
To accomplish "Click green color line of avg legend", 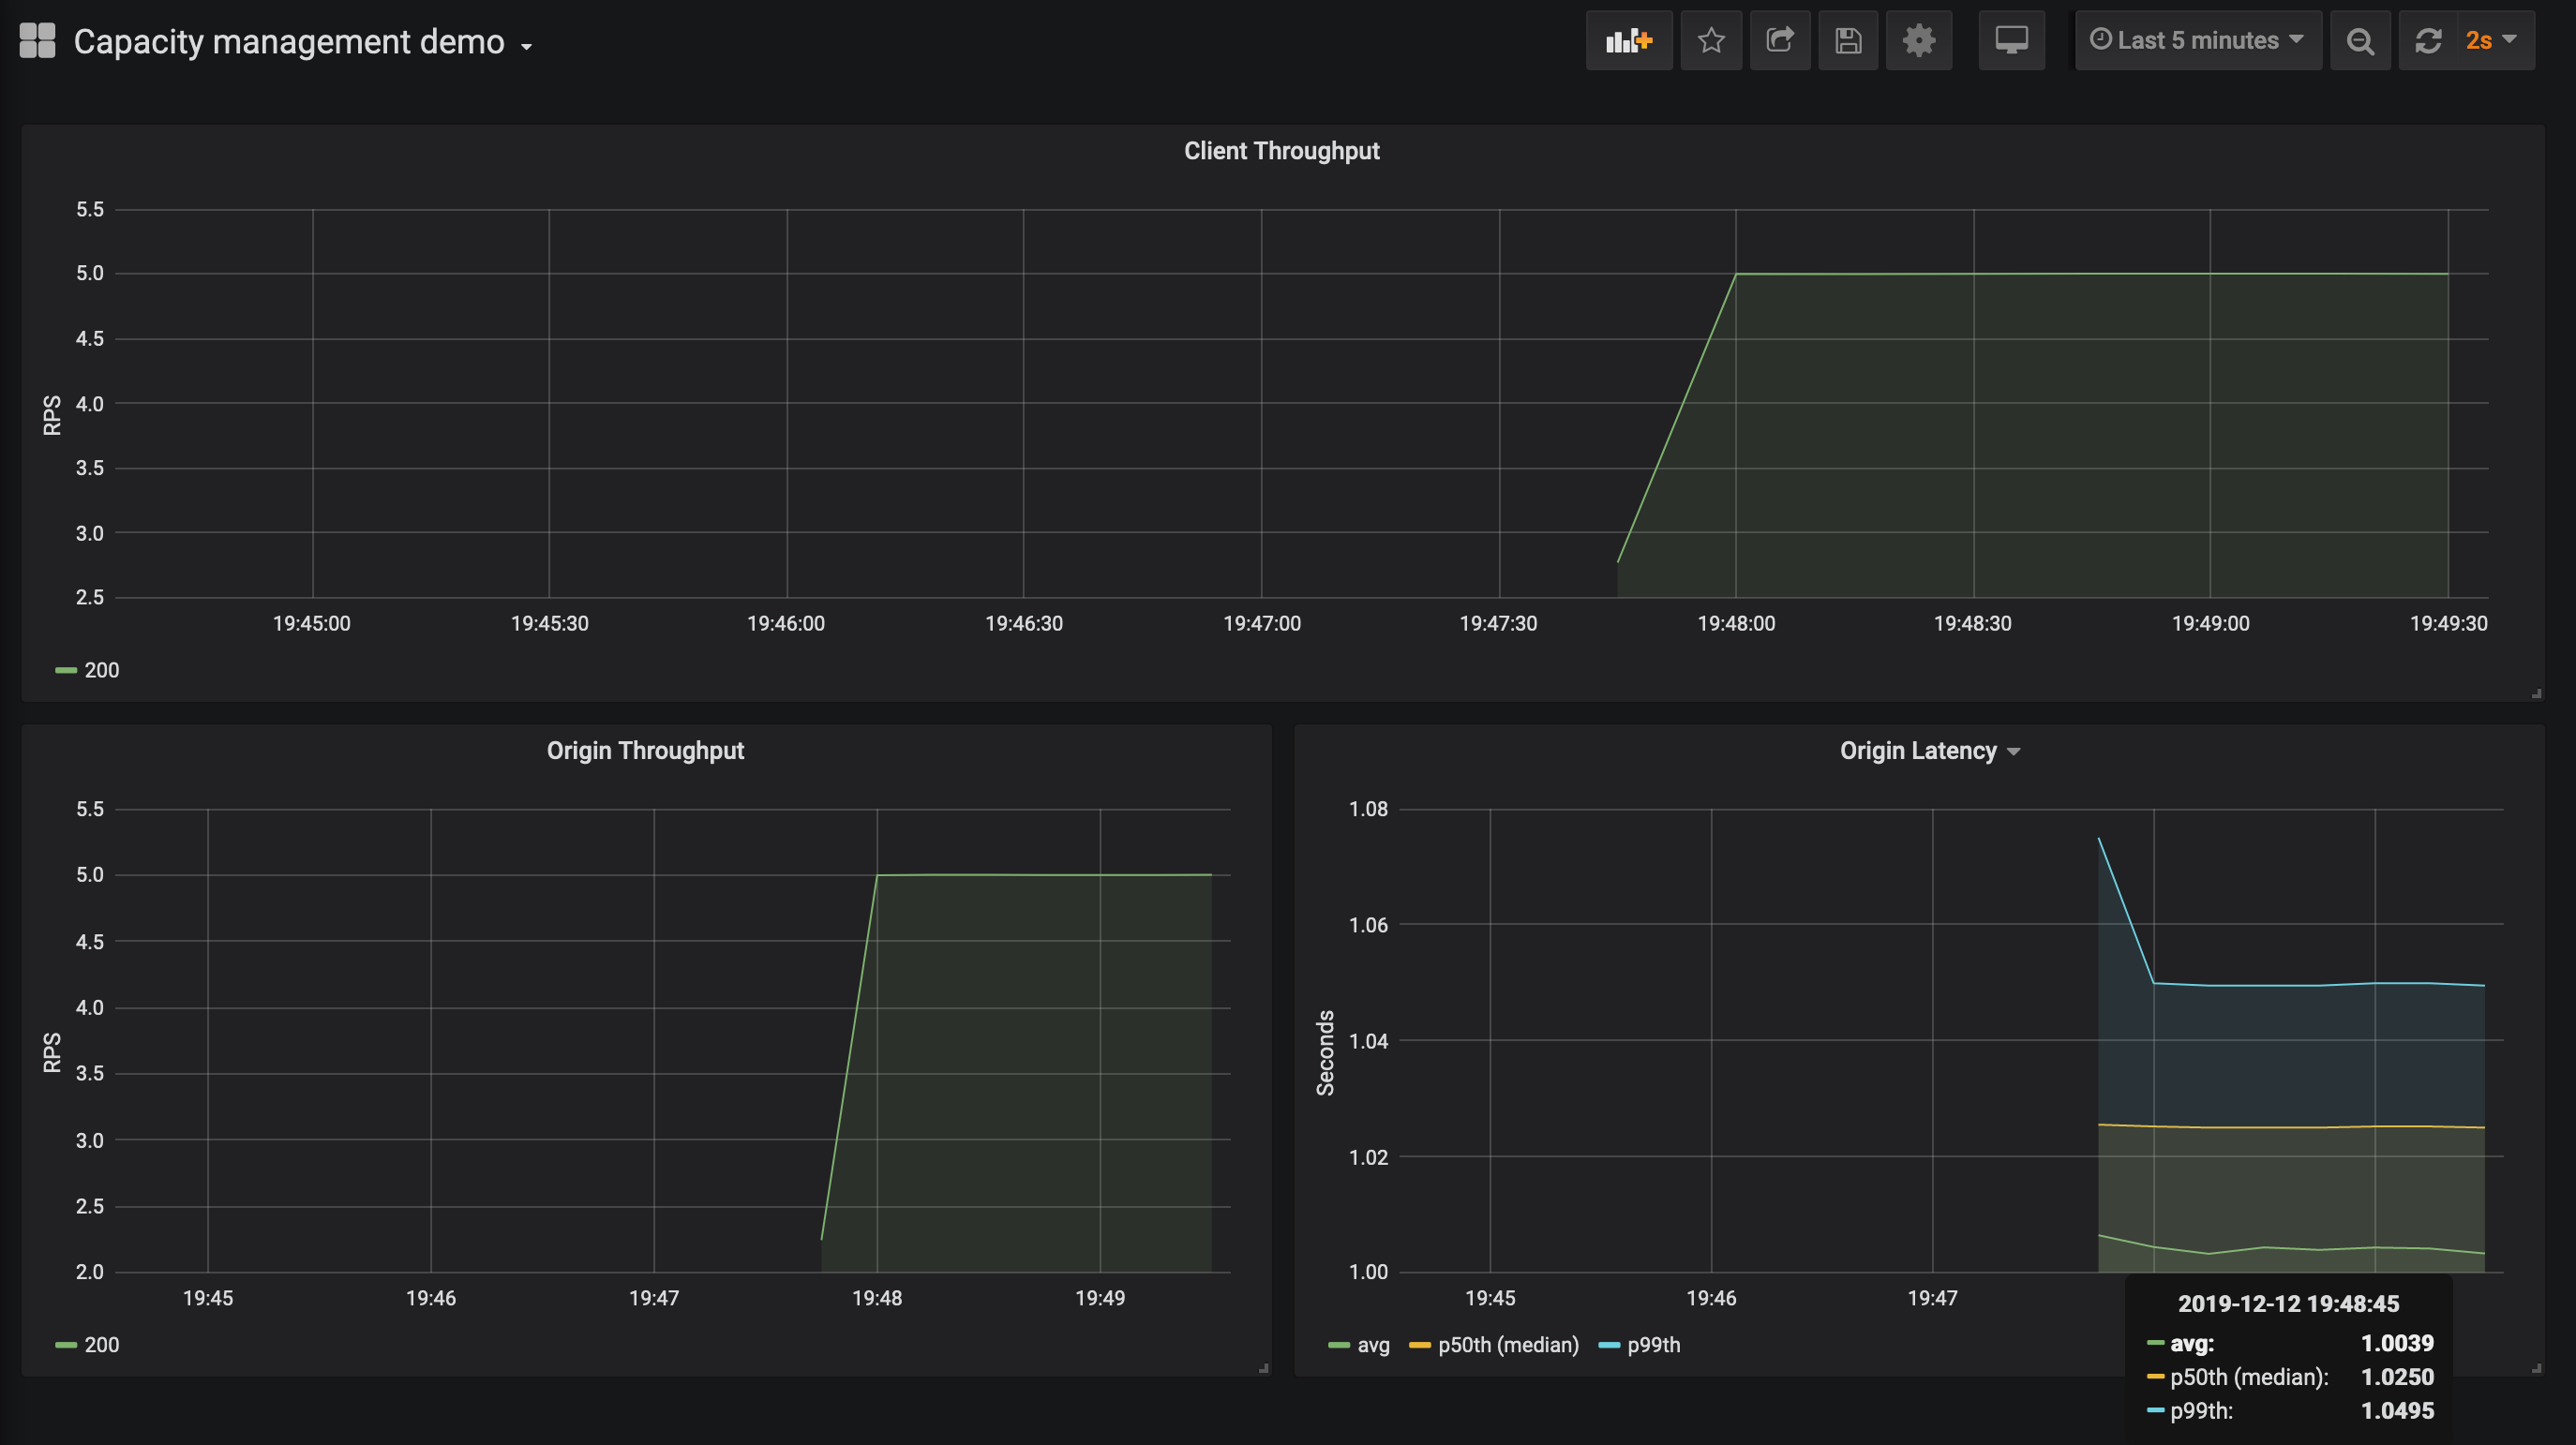I will [x=1339, y=1345].
